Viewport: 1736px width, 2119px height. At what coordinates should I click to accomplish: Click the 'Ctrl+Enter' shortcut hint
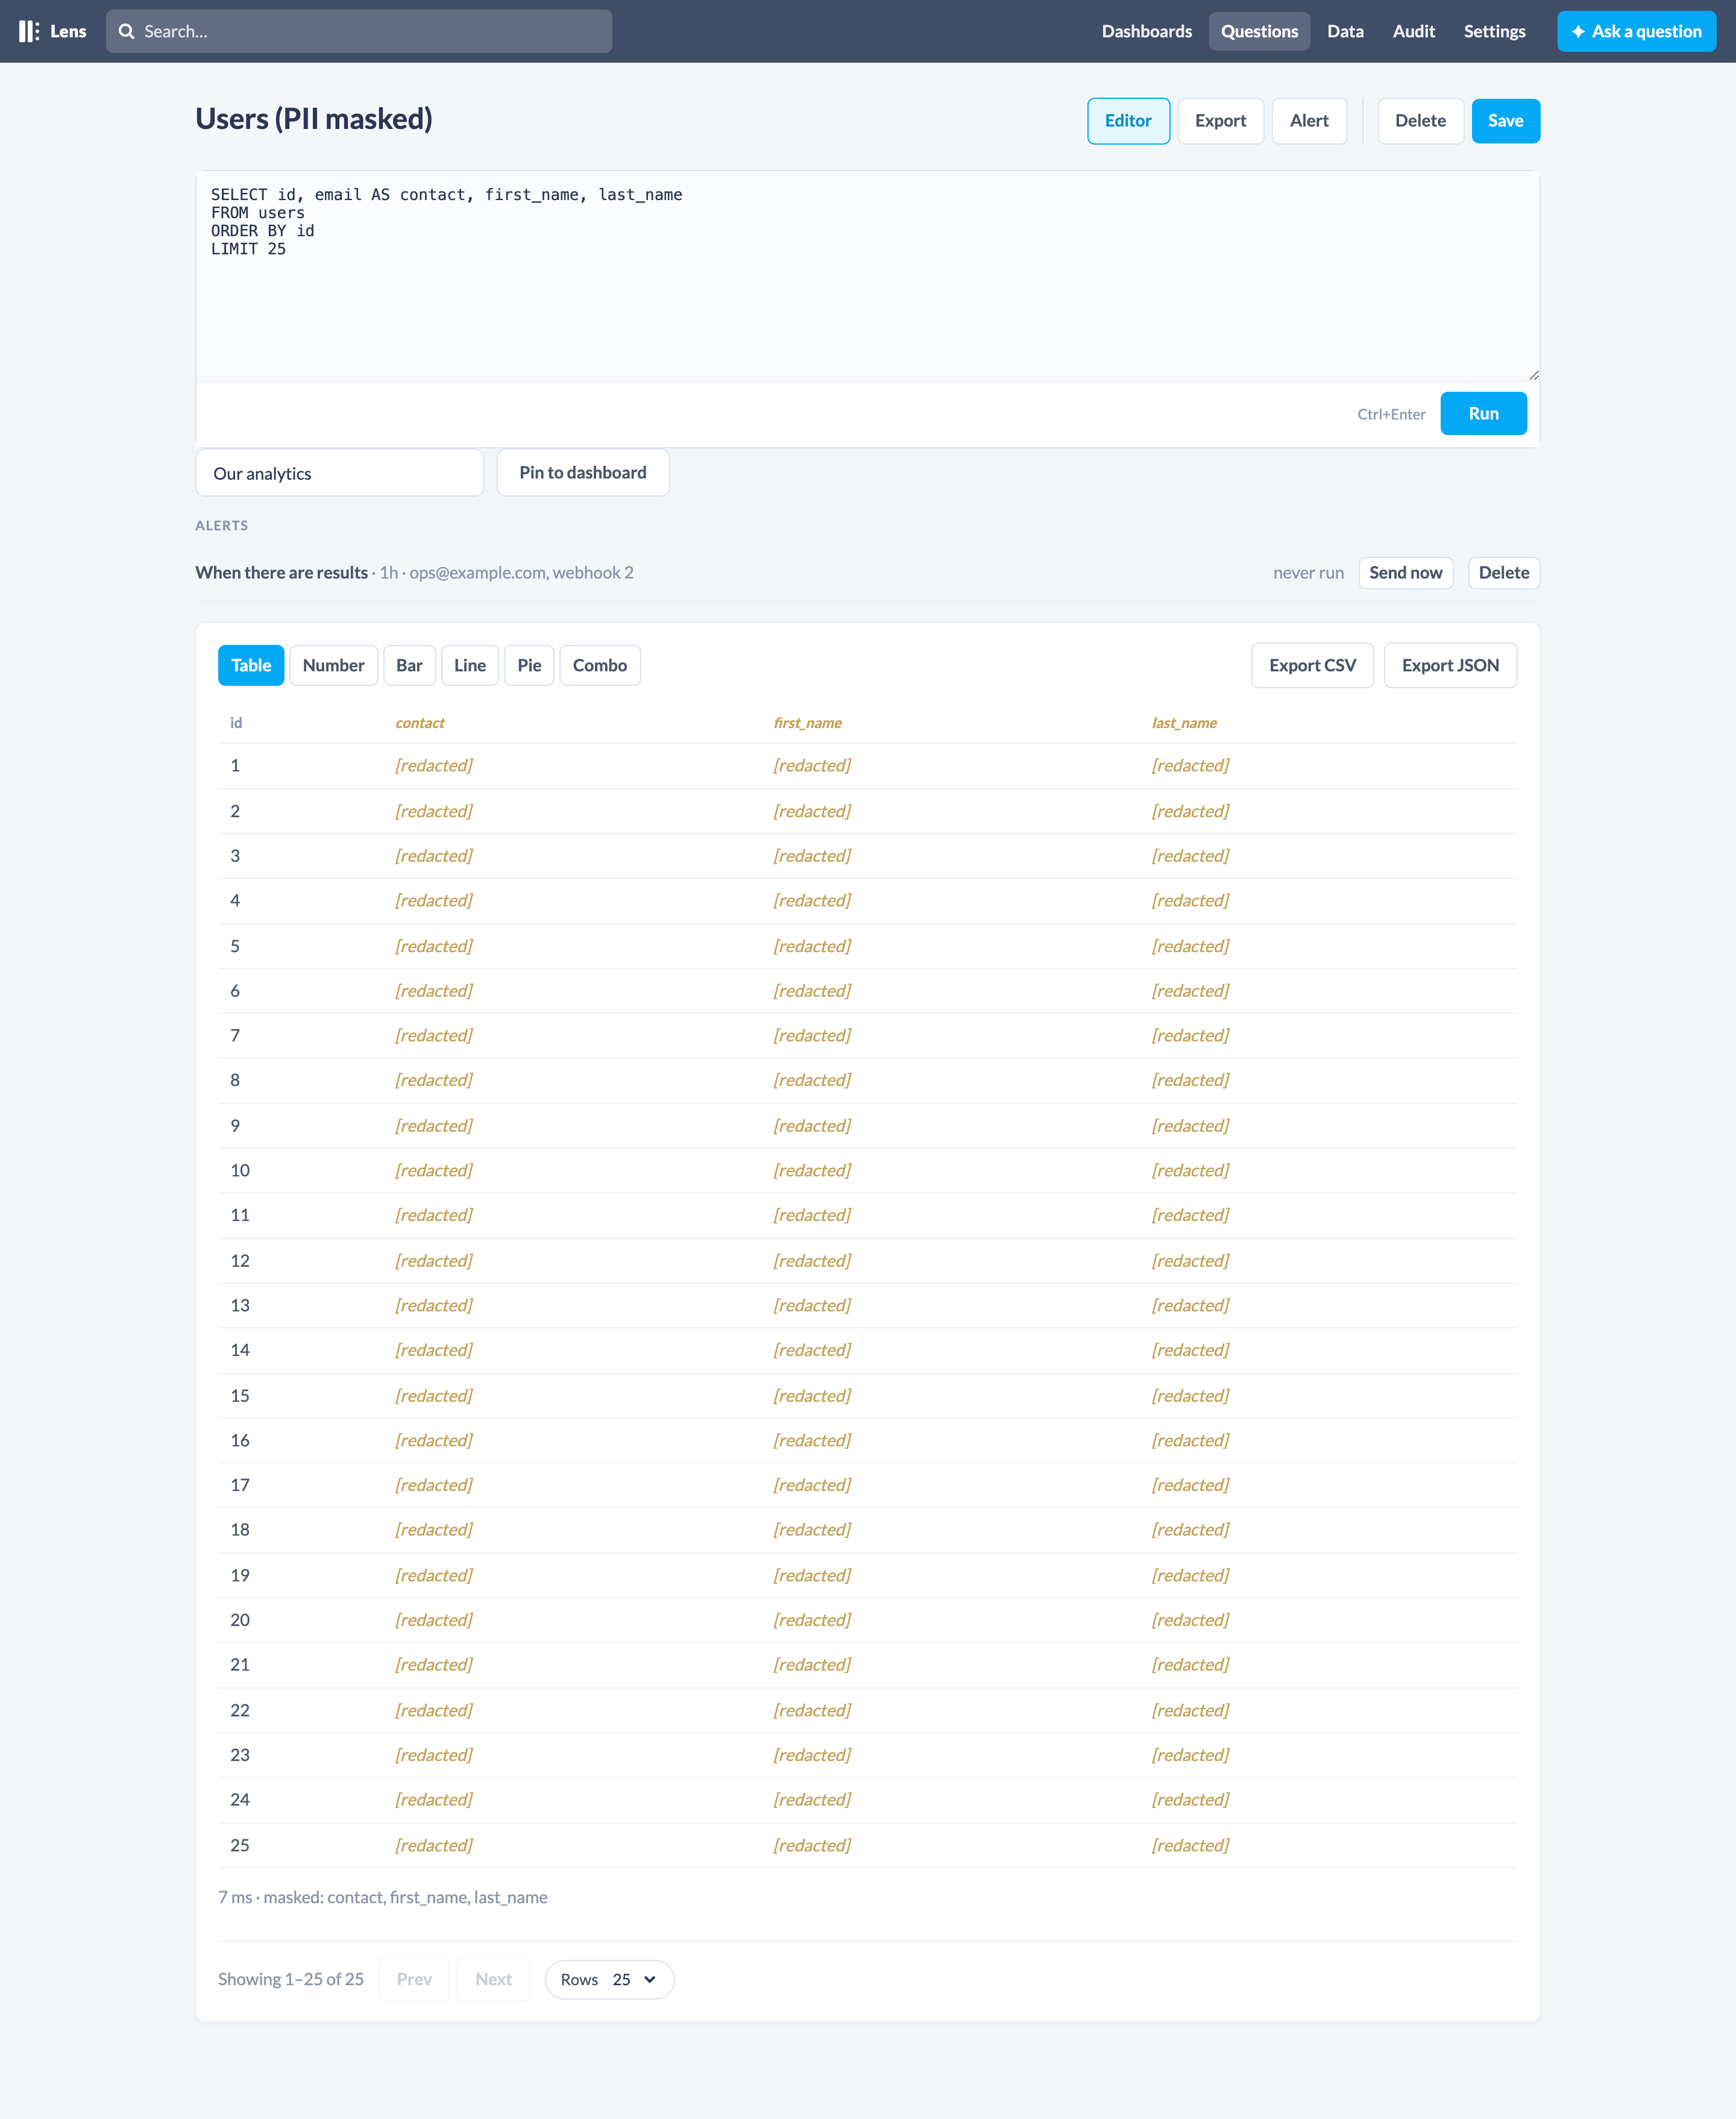[1391, 414]
